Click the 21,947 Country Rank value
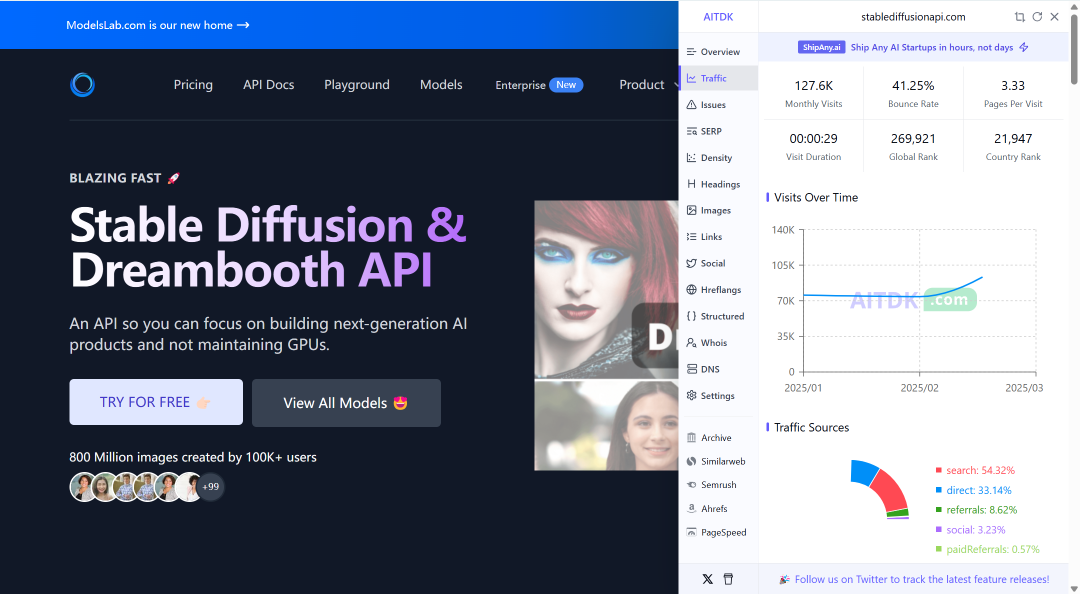1080x594 pixels. (x=1012, y=139)
